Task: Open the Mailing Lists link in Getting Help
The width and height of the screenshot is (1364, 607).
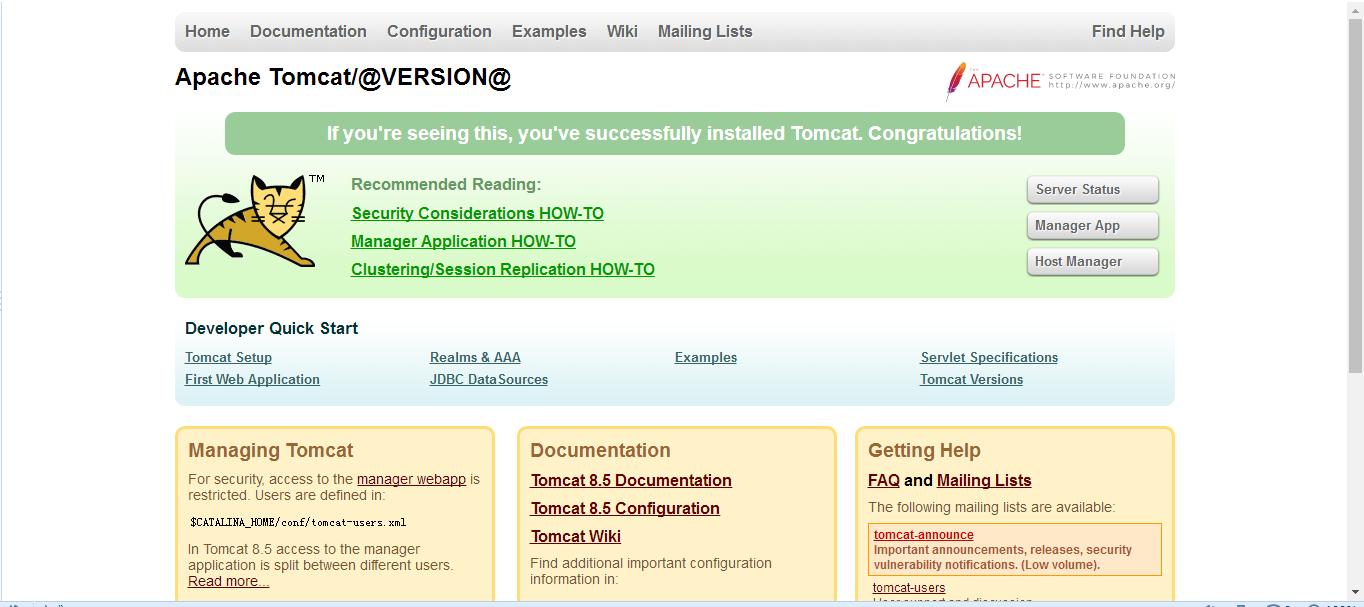Action: [x=984, y=480]
